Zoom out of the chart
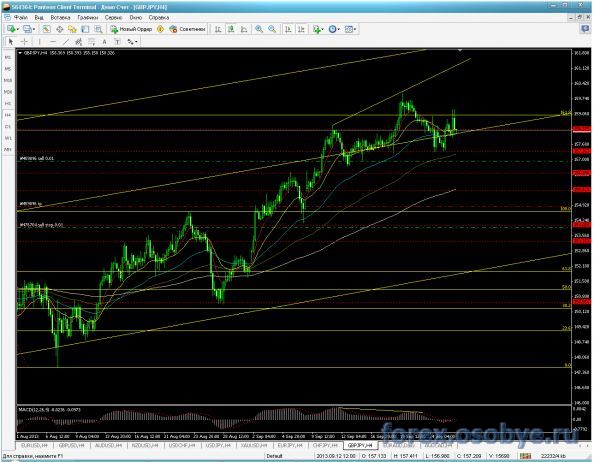594x462 pixels. 272,29
